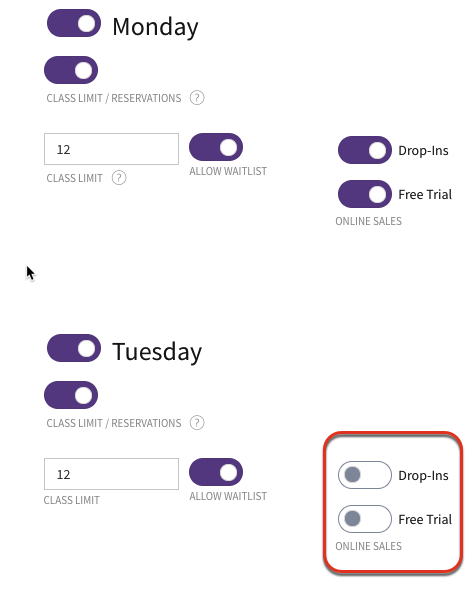Open help for Tuesday's Class Limit / Reservations
Image resolution: width=469 pixels, height=593 pixels.
[x=197, y=423]
